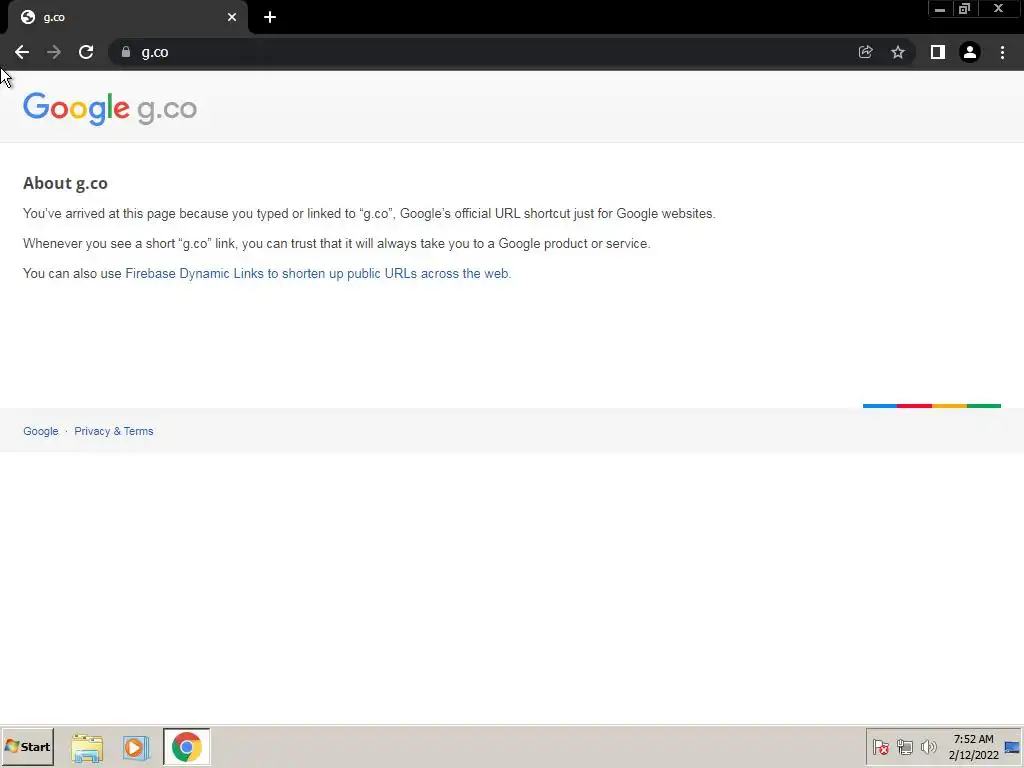Screen dimensions: 1024x768
Task: Open the Google footer link
Action: point(40,431)
